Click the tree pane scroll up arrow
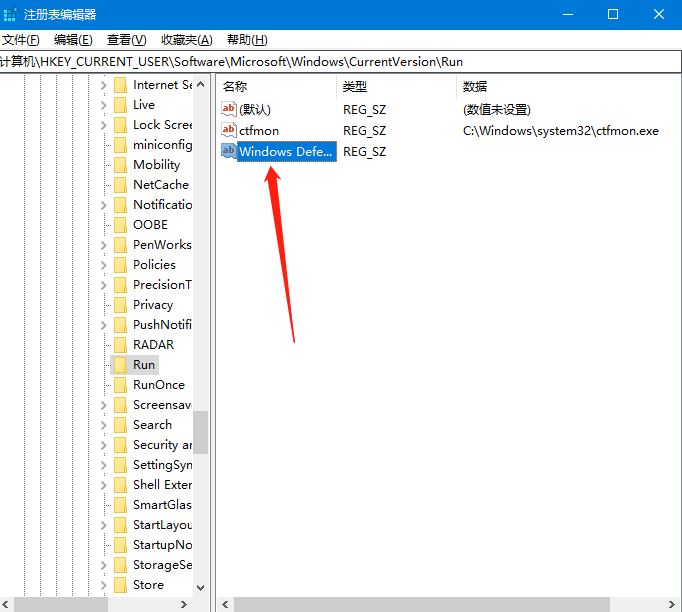Screen dimensions: 682x612 [x=201, y=84]
